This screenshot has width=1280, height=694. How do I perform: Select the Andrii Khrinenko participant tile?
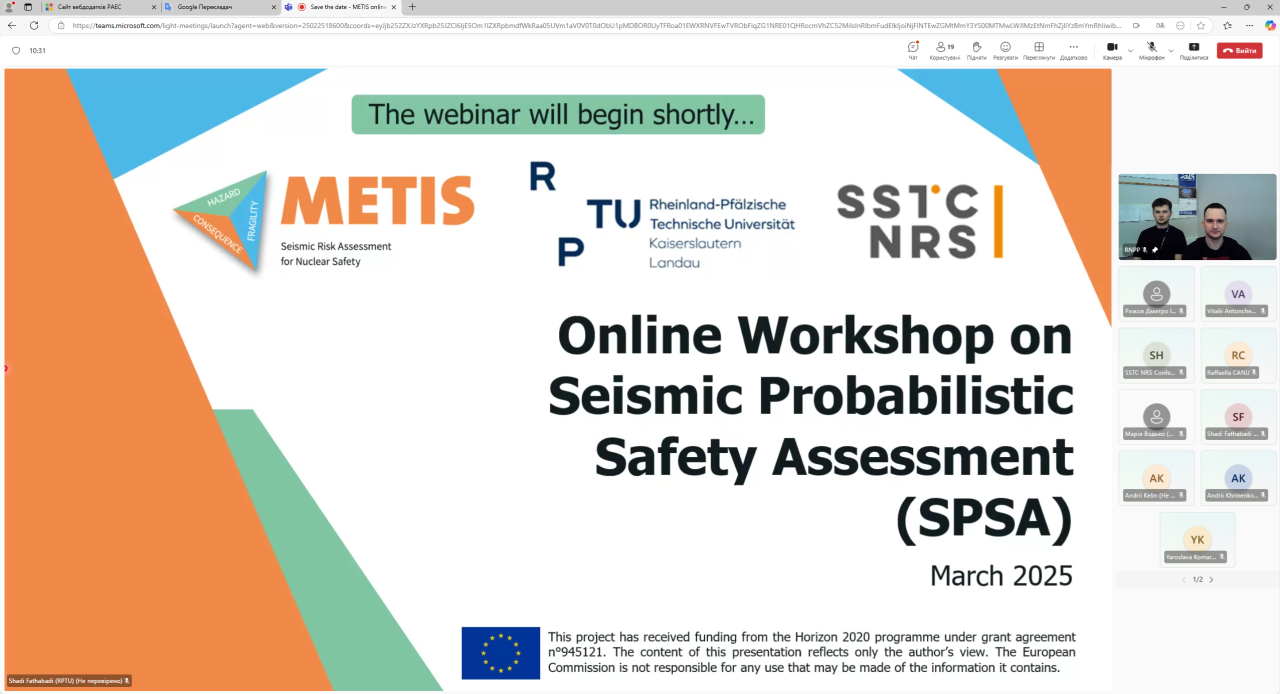(1238, 478)
